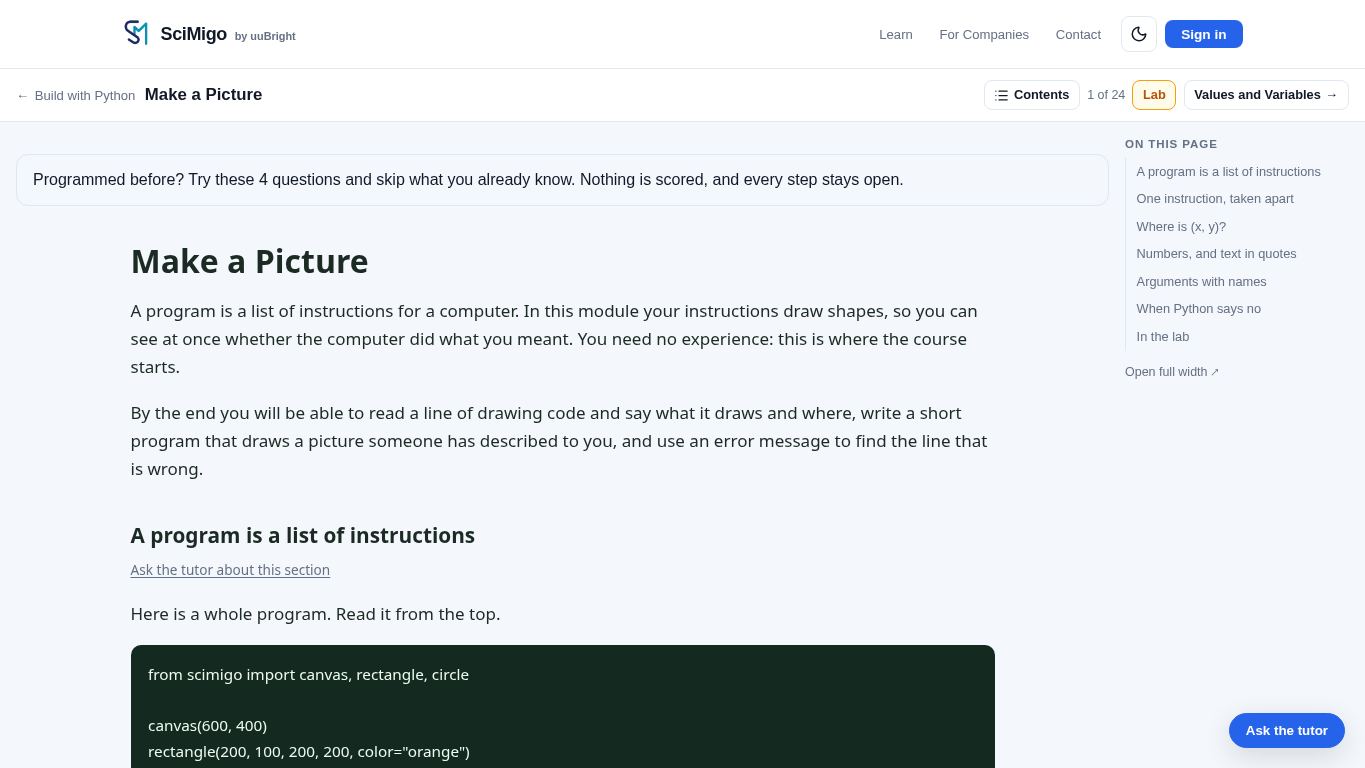Click the SciMigo logo icon
The height and width of the screenshot is (768, 1365).
pos(136,33)
